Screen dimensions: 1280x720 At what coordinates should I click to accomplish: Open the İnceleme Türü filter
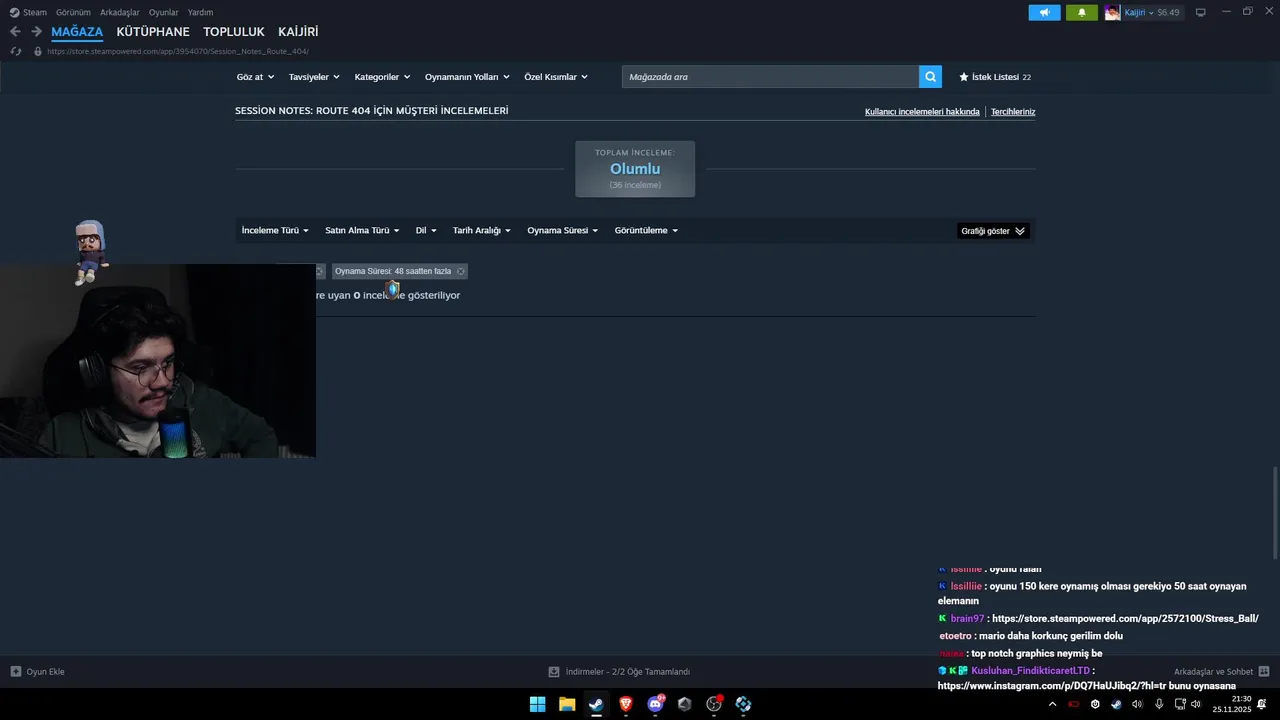[x=275, y=230]
